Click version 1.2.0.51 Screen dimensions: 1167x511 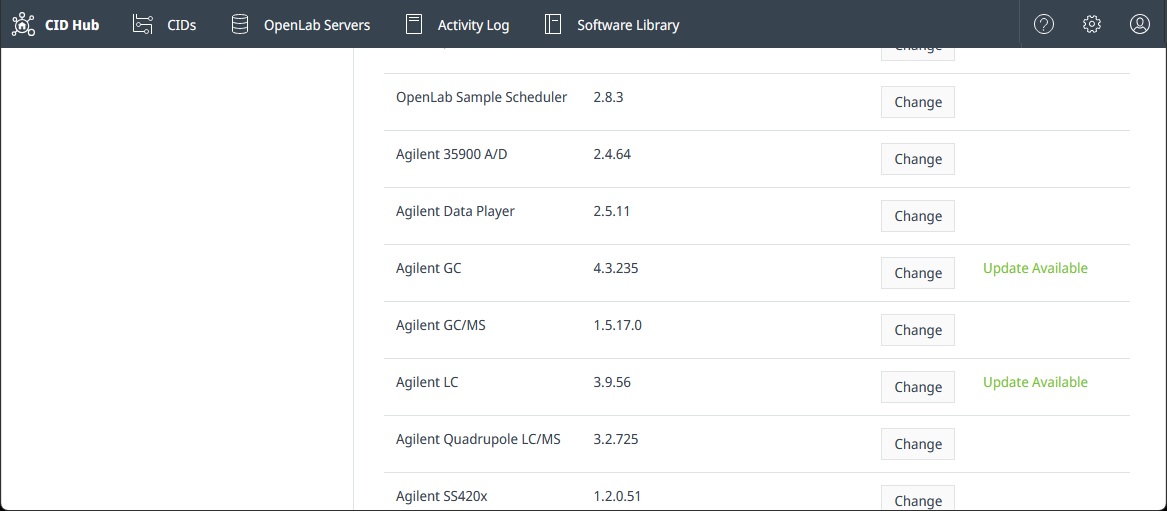click(616, 496)
